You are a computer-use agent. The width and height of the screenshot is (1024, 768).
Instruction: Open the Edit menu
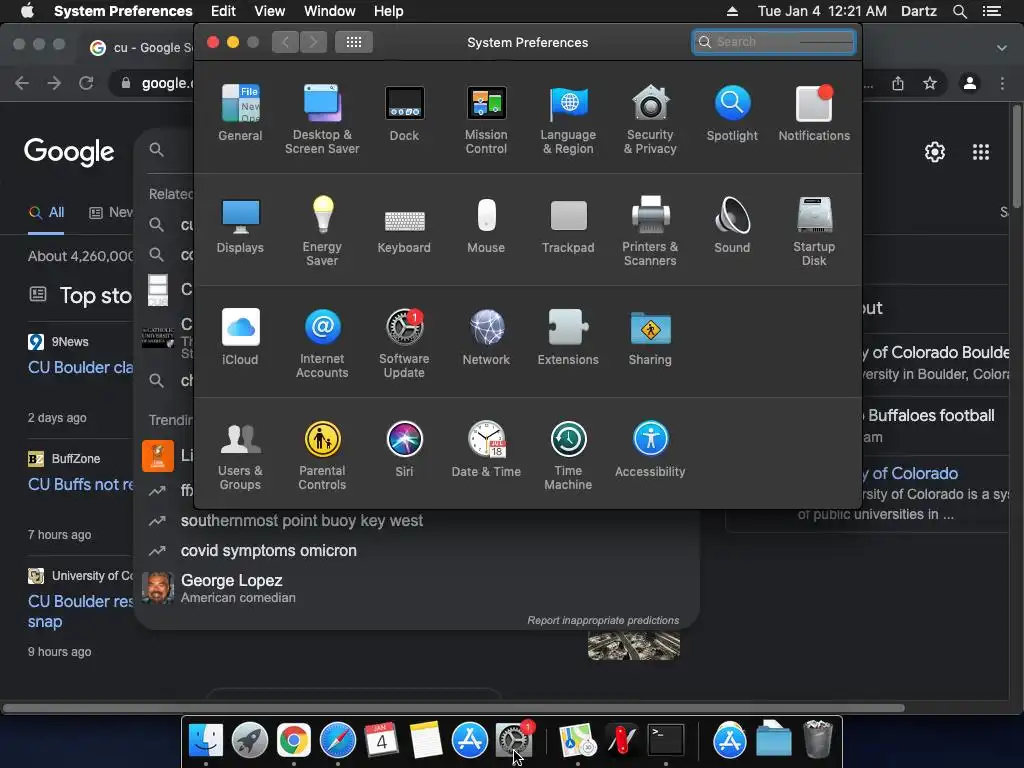click(x=223, y=11)
